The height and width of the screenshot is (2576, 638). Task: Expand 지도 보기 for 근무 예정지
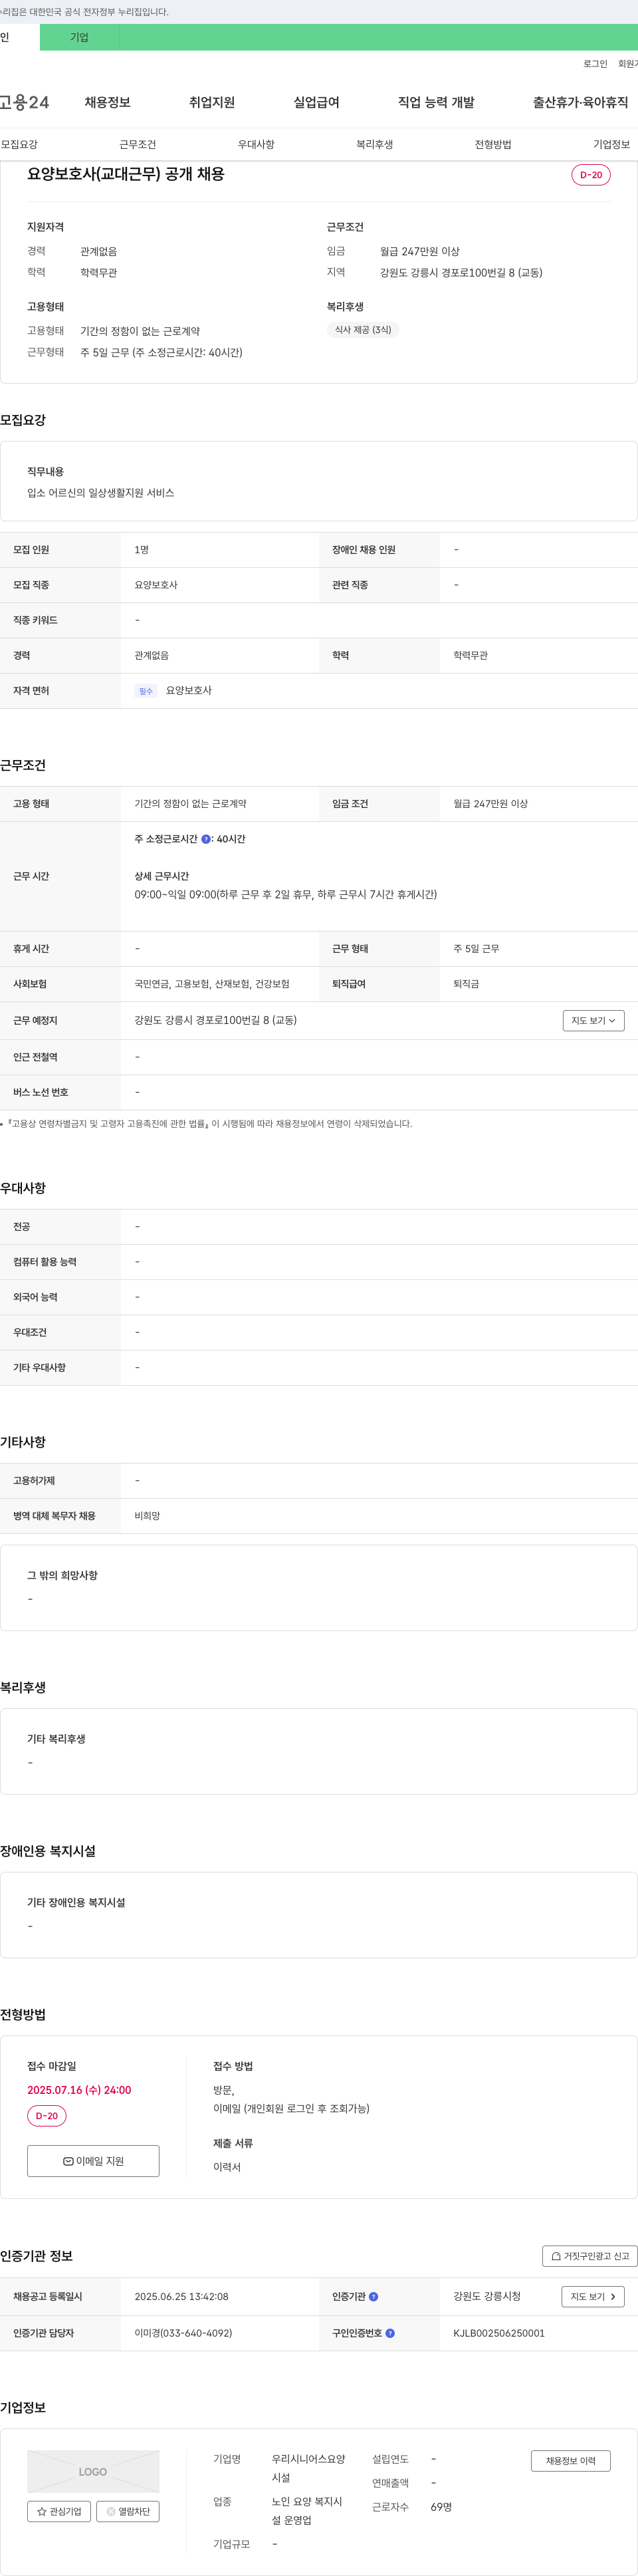click(594, 1020)
